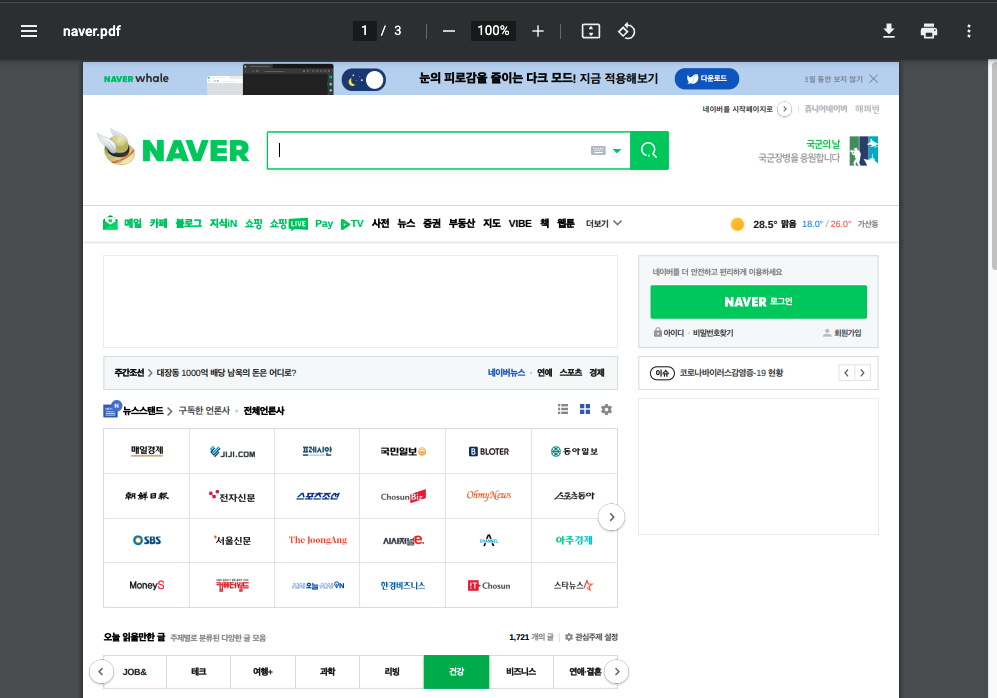
Task: Click the fit to page icon
Action: 591,31
